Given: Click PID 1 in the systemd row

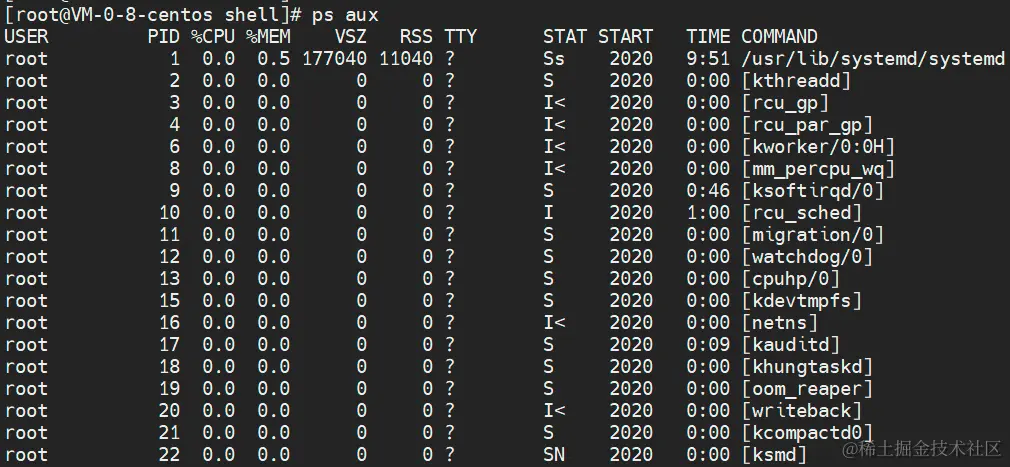Looking at the screenshot, I should coord(175,59).
